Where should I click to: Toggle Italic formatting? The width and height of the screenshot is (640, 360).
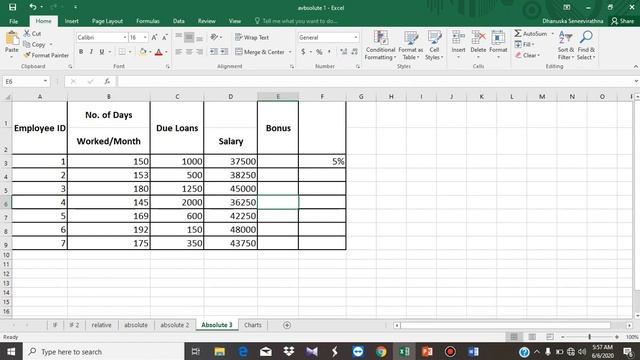pos(91,52)
